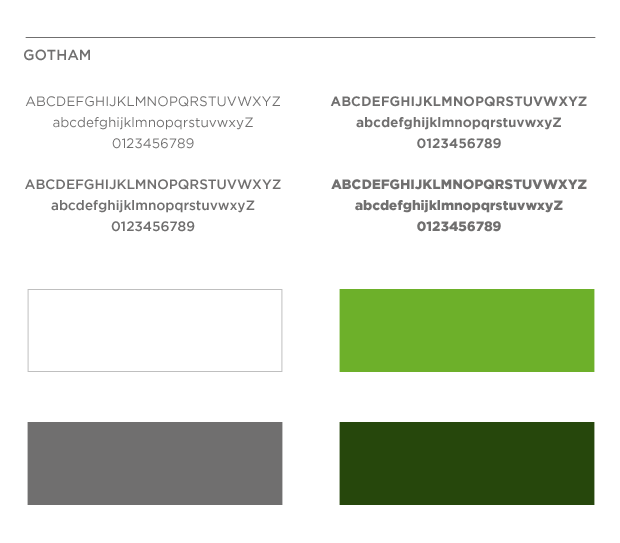Viewport: 620px width, 543px height.
Task: Select book weight uppercase alphabet line
Action: coord(153,185)
